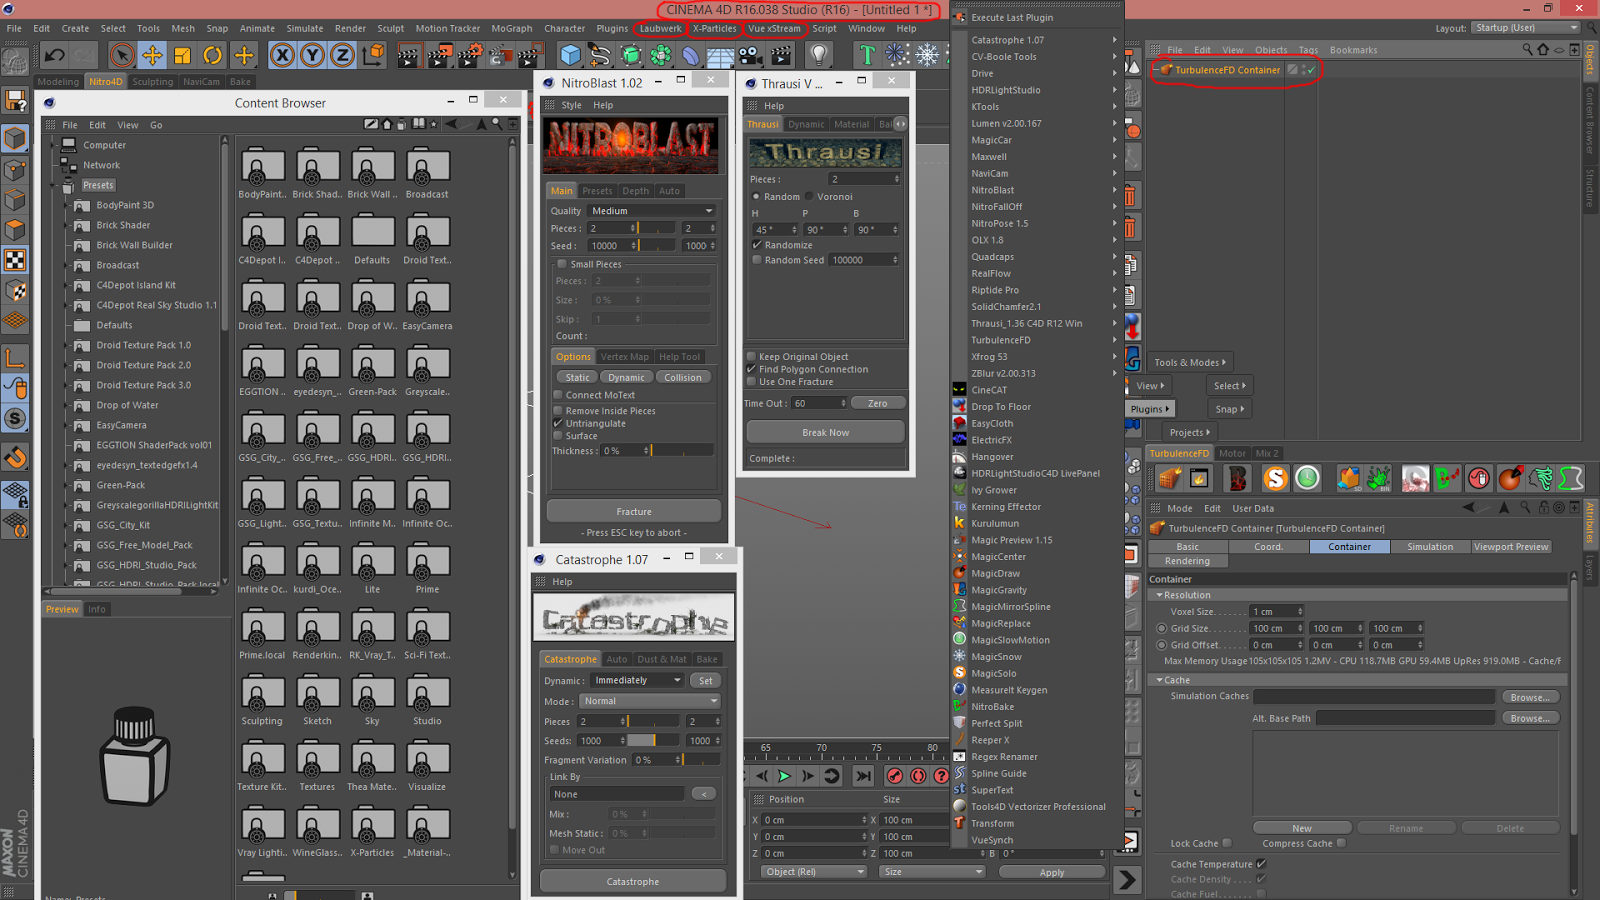
Task: Select the Live Selection cursor tool
Action: (122, 55)
